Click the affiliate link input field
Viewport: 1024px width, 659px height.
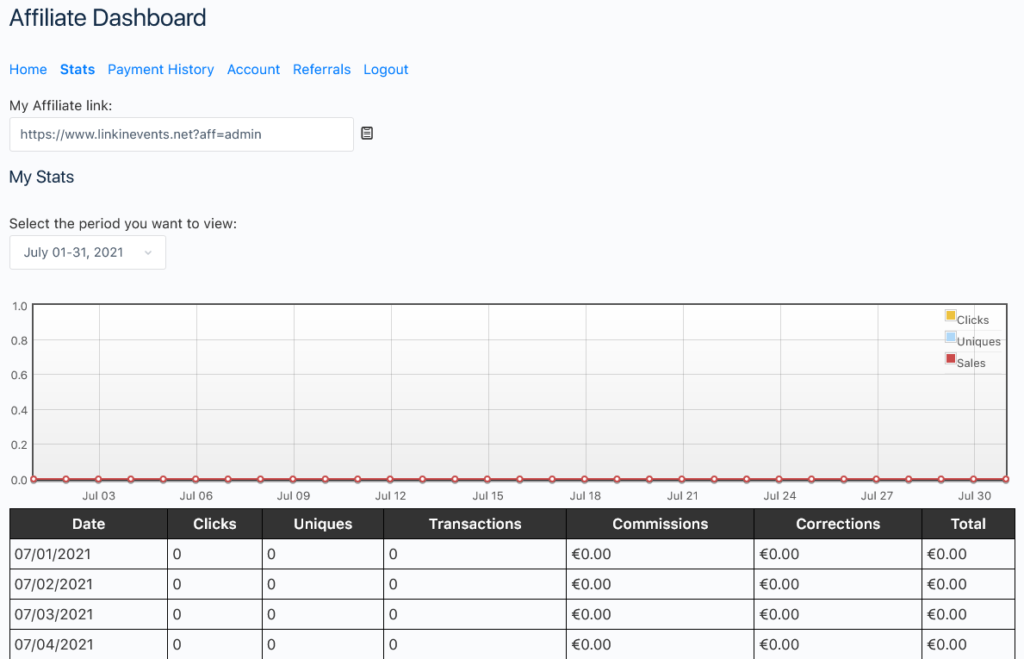[182, 135]
